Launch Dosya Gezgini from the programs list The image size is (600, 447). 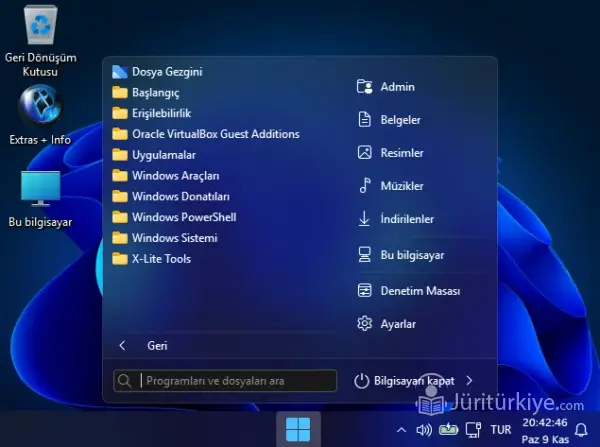point(166,71)
